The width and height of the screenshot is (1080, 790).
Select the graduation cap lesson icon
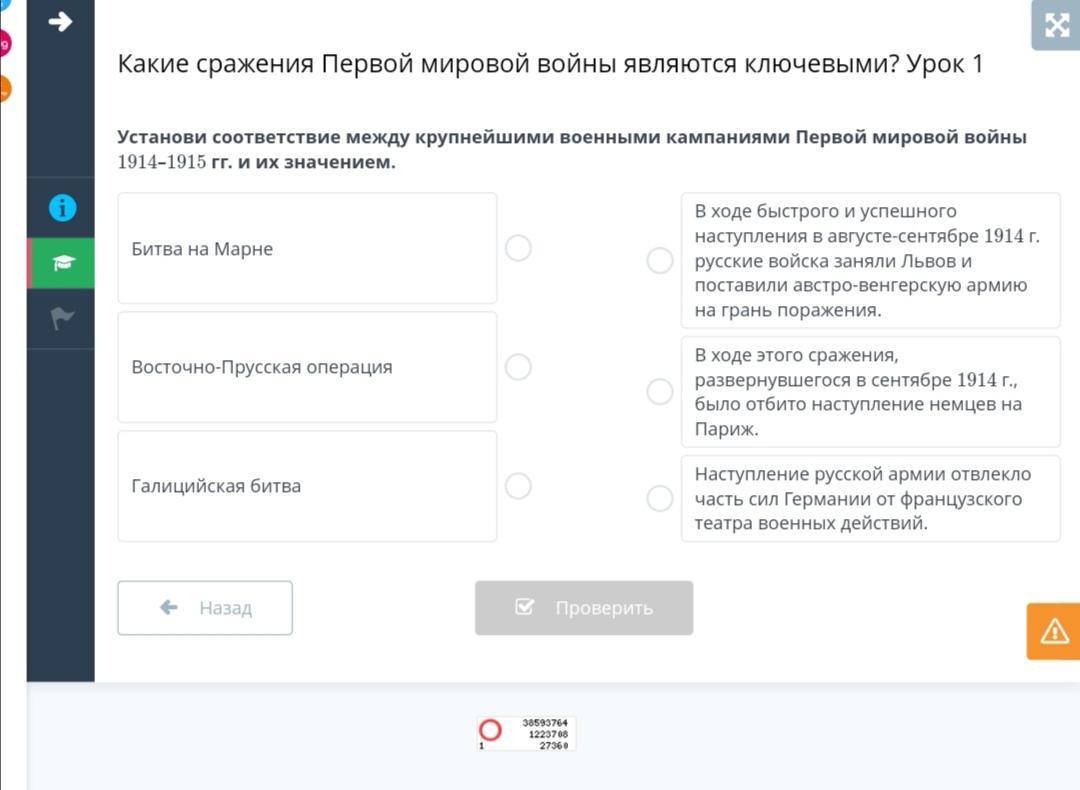pyautogui.click(x=62, y=263)
